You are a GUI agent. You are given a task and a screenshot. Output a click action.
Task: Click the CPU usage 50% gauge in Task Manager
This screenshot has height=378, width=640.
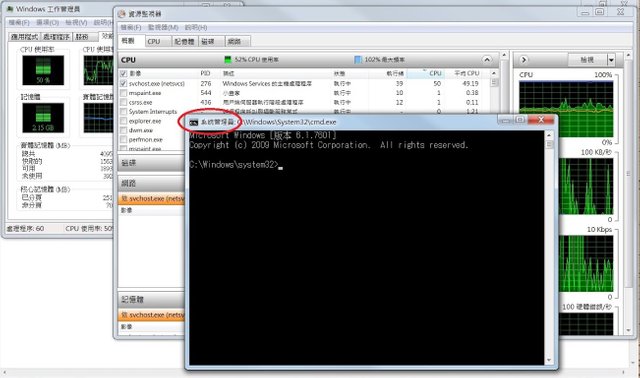[x=43, y=70]
